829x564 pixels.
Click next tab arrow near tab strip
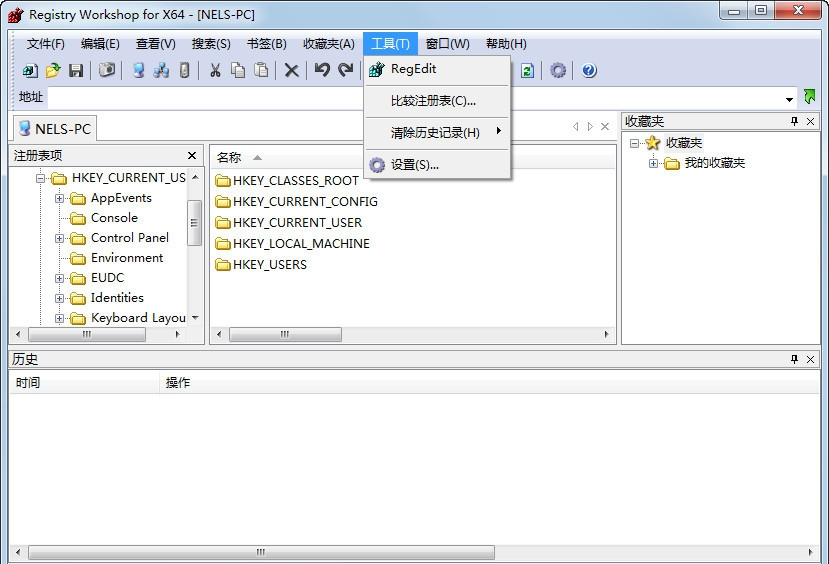(x=590, y=126)
